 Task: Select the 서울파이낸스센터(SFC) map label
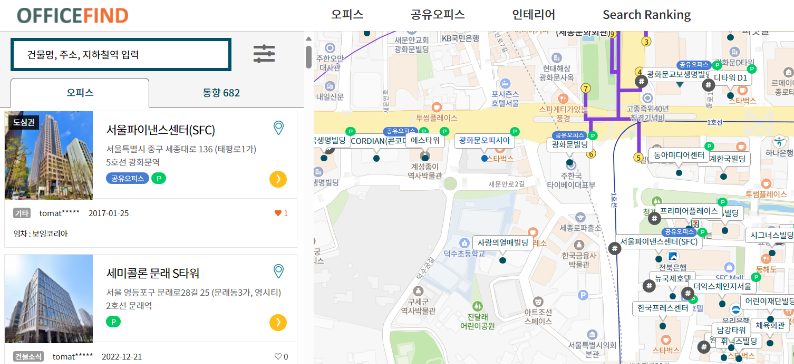[x=658, y=241]
